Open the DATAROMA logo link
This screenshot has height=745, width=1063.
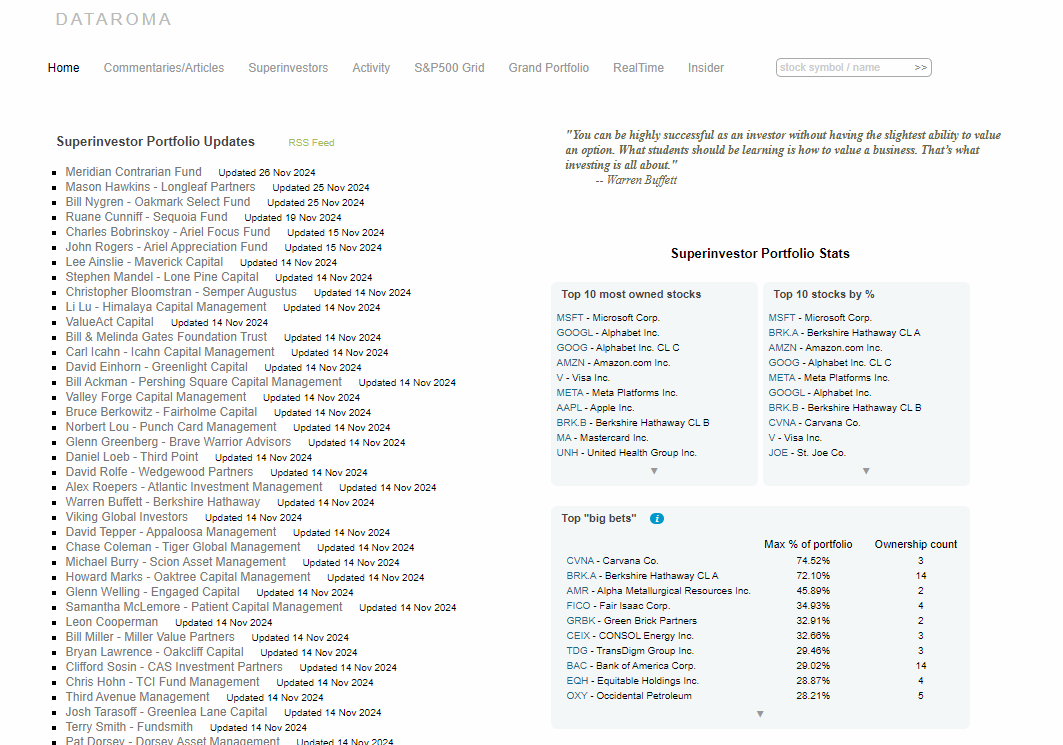pyautogui.click(x=114, y=20)
